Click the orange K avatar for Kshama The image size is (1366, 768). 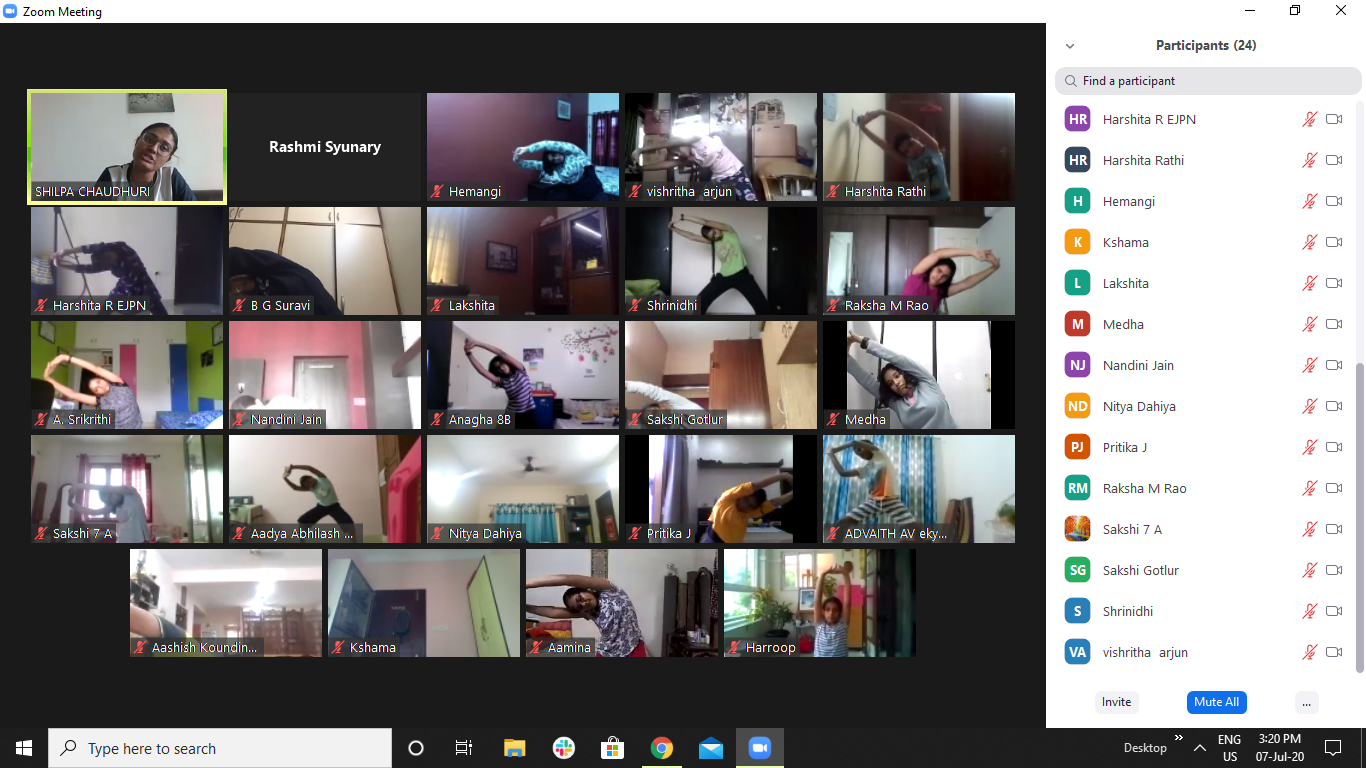pyautogui.click(x=1077, y=242)
